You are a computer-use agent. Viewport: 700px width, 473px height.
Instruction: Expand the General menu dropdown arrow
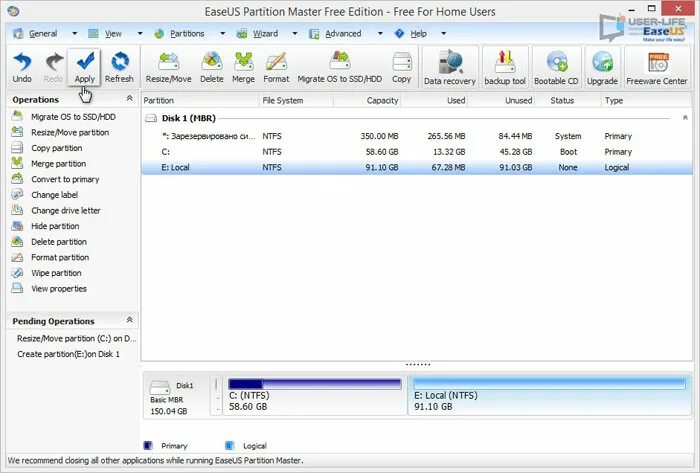pos(75,33)
